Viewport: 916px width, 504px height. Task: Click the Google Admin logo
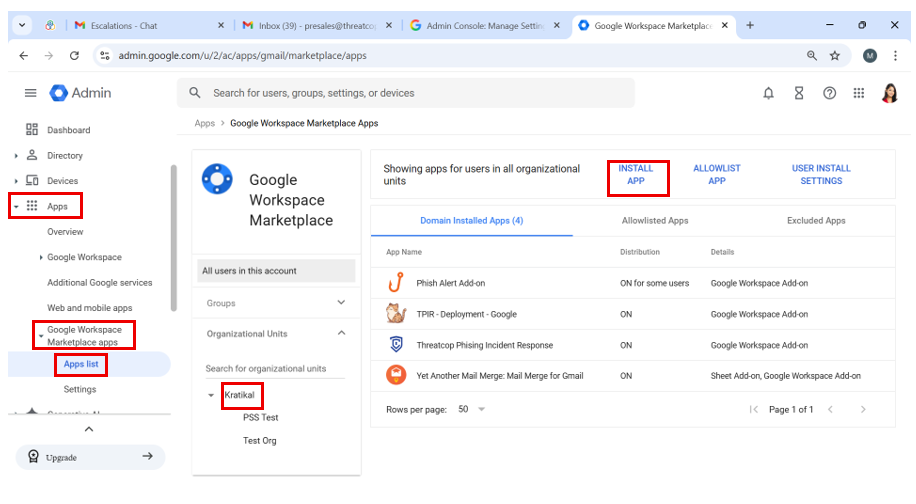[80, 93]
